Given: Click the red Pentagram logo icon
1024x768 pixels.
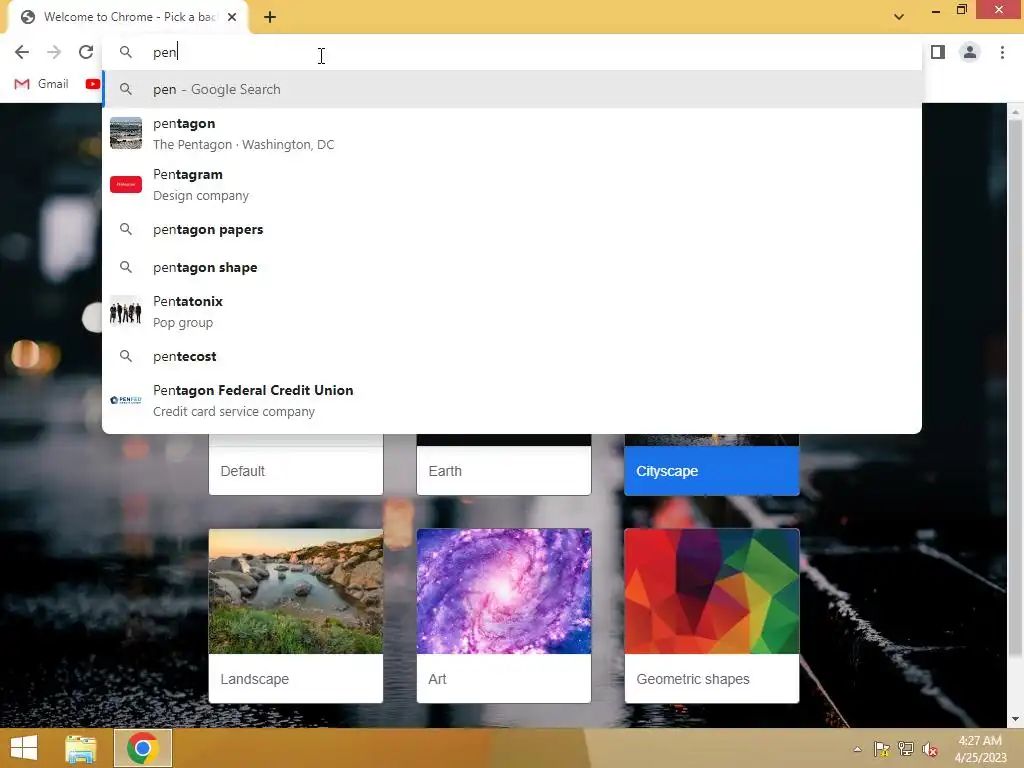Looking at the screenshot, I should 126,184.
